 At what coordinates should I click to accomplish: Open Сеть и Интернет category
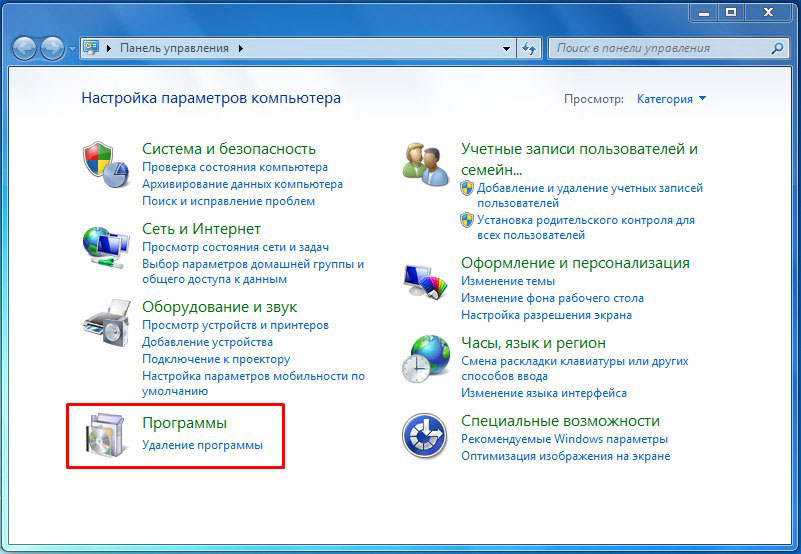201,229
